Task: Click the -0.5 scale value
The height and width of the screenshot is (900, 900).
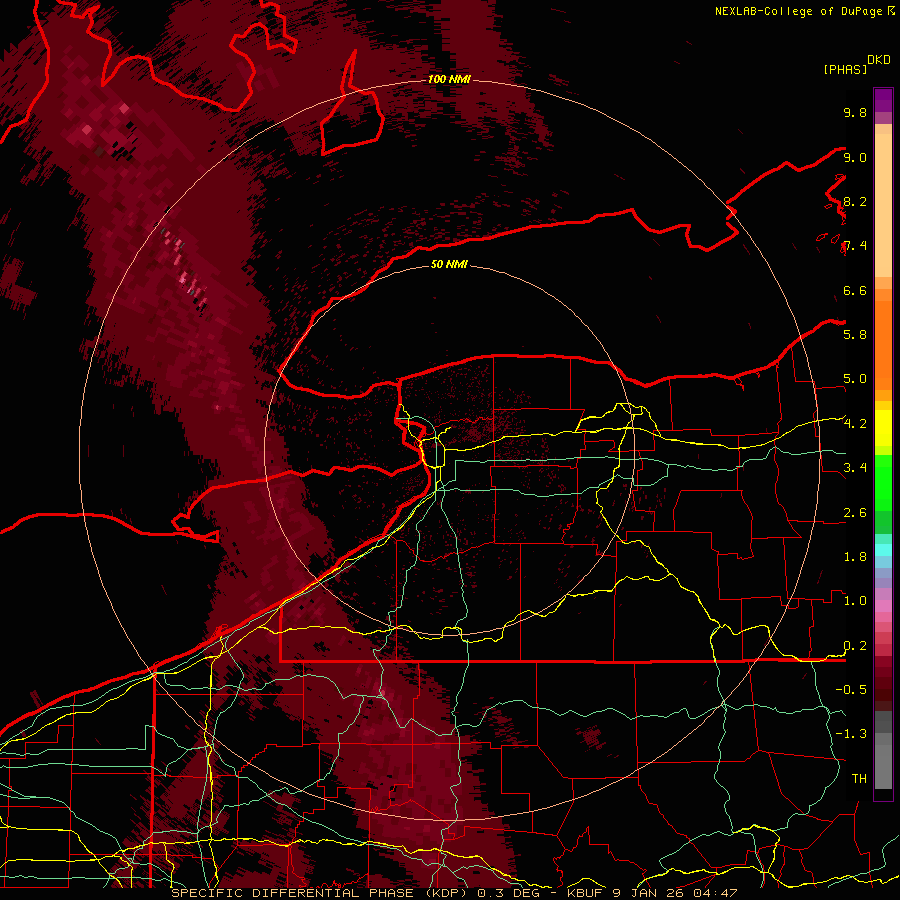Action: coord(851,689)
